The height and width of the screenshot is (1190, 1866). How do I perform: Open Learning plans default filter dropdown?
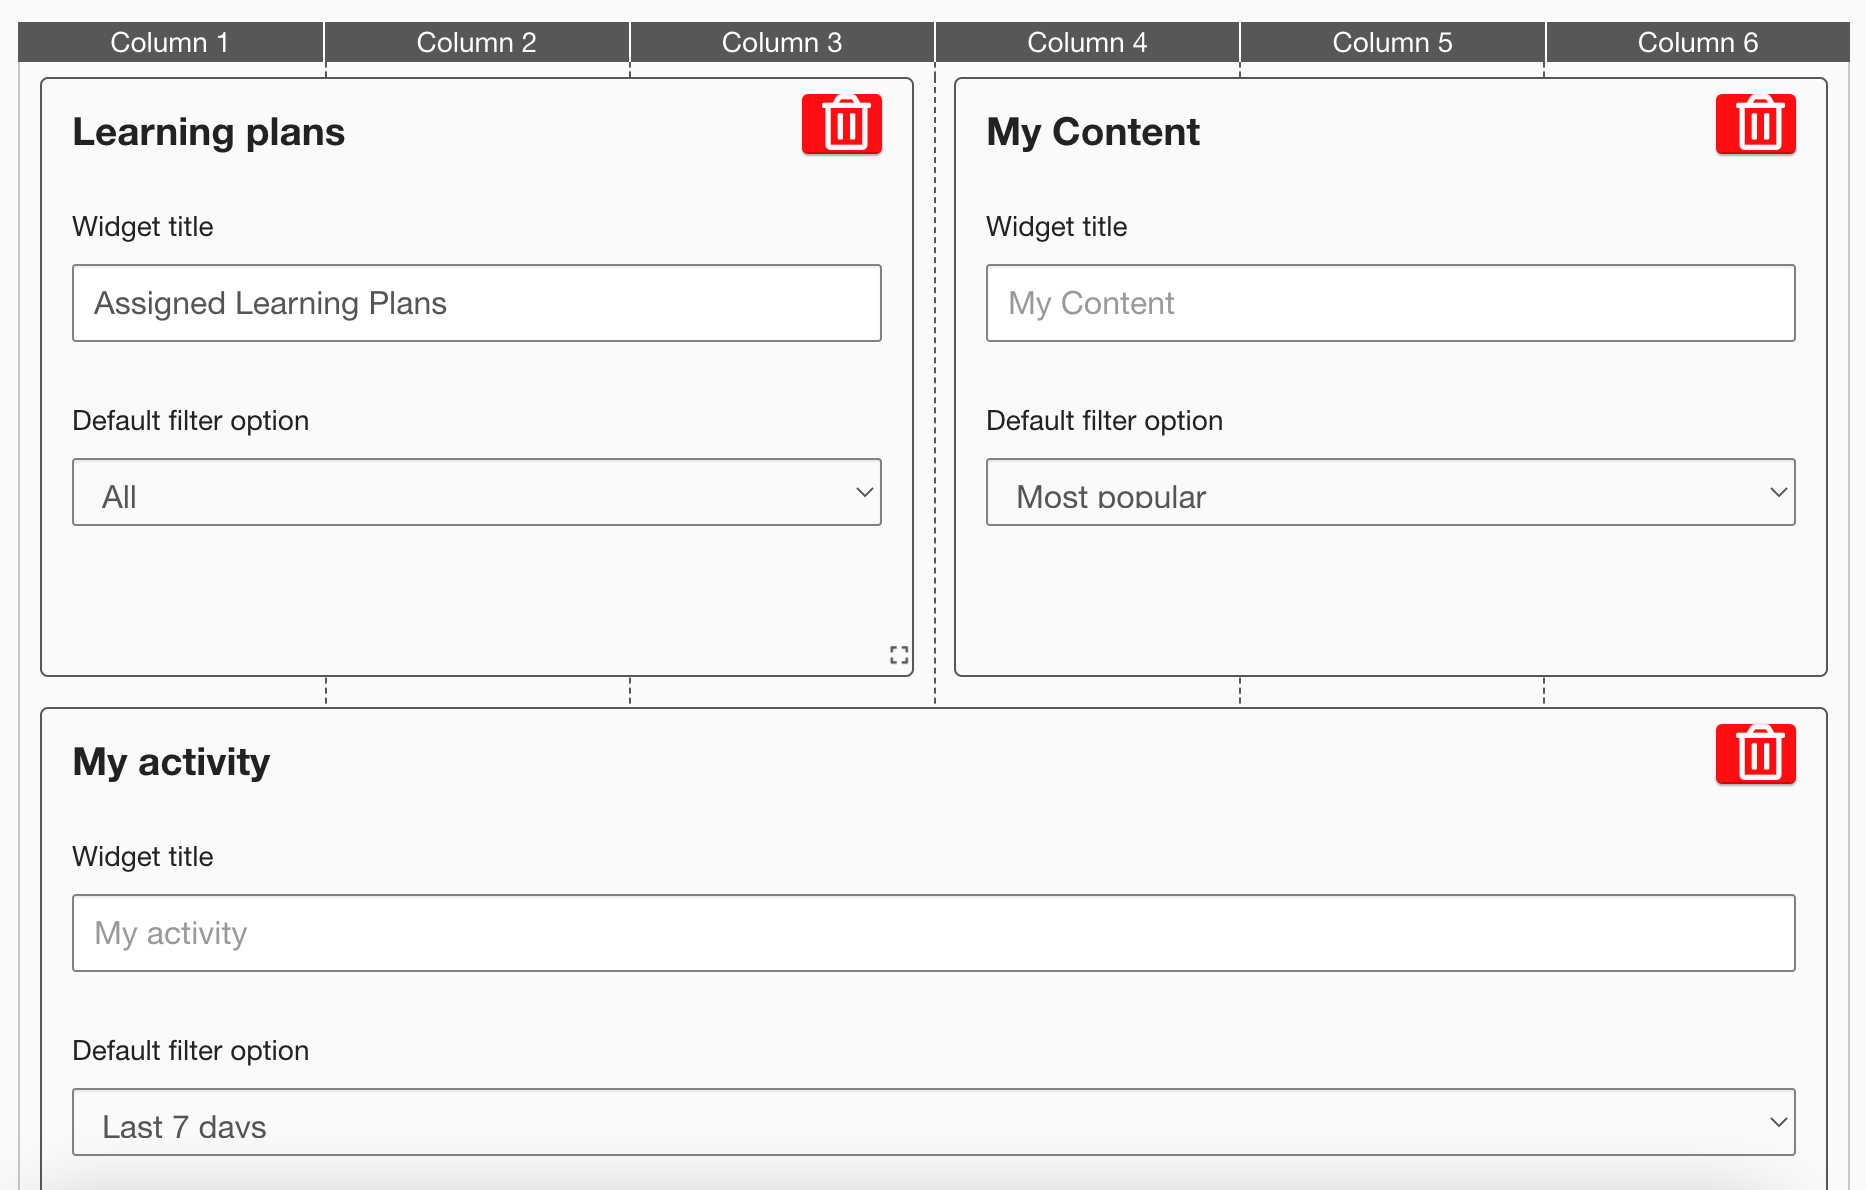pyautogui.click(x=476, y=492)
